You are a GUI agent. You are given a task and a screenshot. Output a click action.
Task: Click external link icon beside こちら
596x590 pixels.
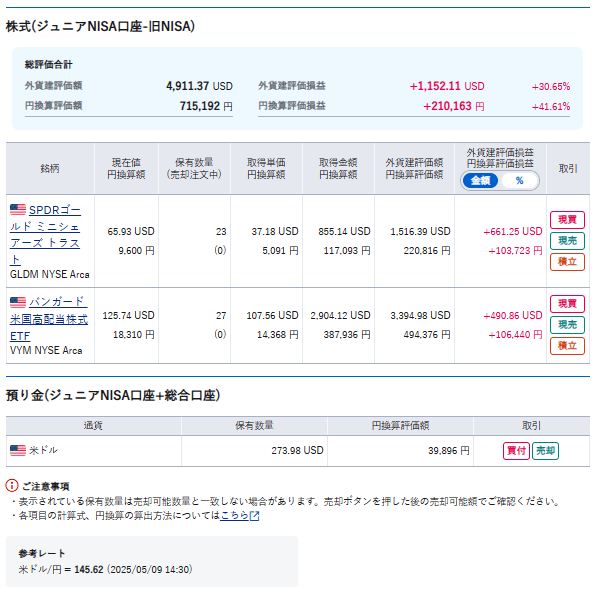pyautogui.click(x=254, y=516)
